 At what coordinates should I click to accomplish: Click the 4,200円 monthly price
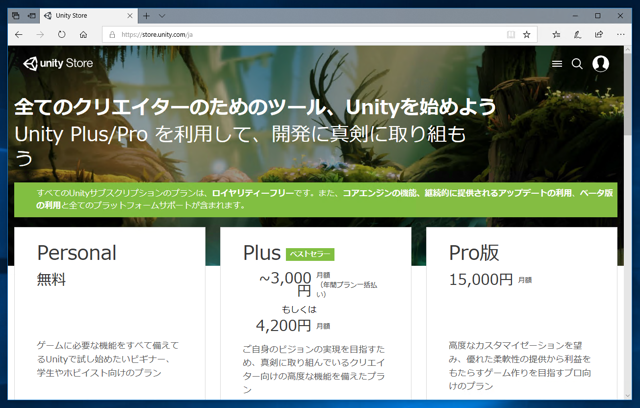[283, 326]
